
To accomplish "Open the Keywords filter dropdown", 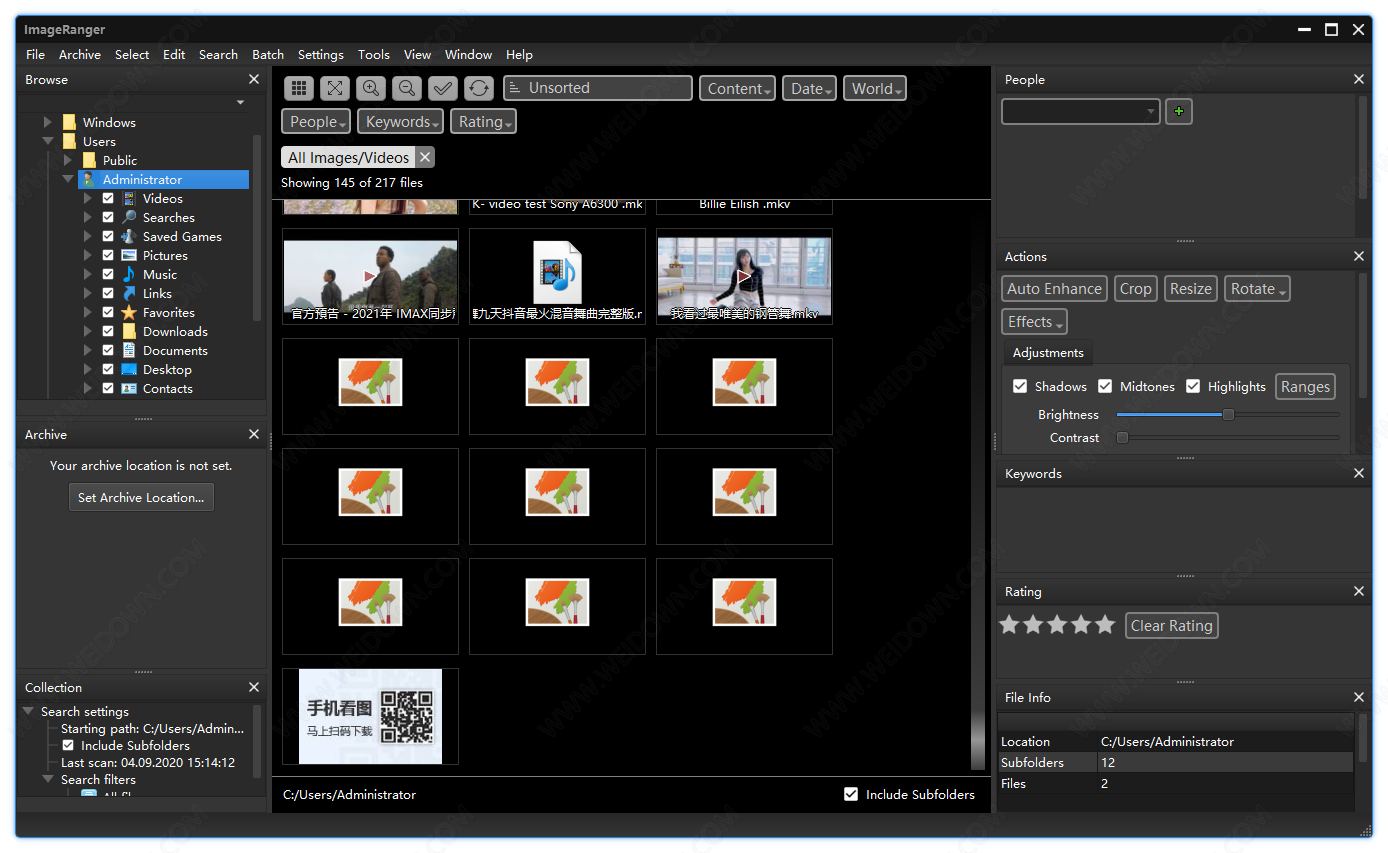I will click(x=402, y=121).
